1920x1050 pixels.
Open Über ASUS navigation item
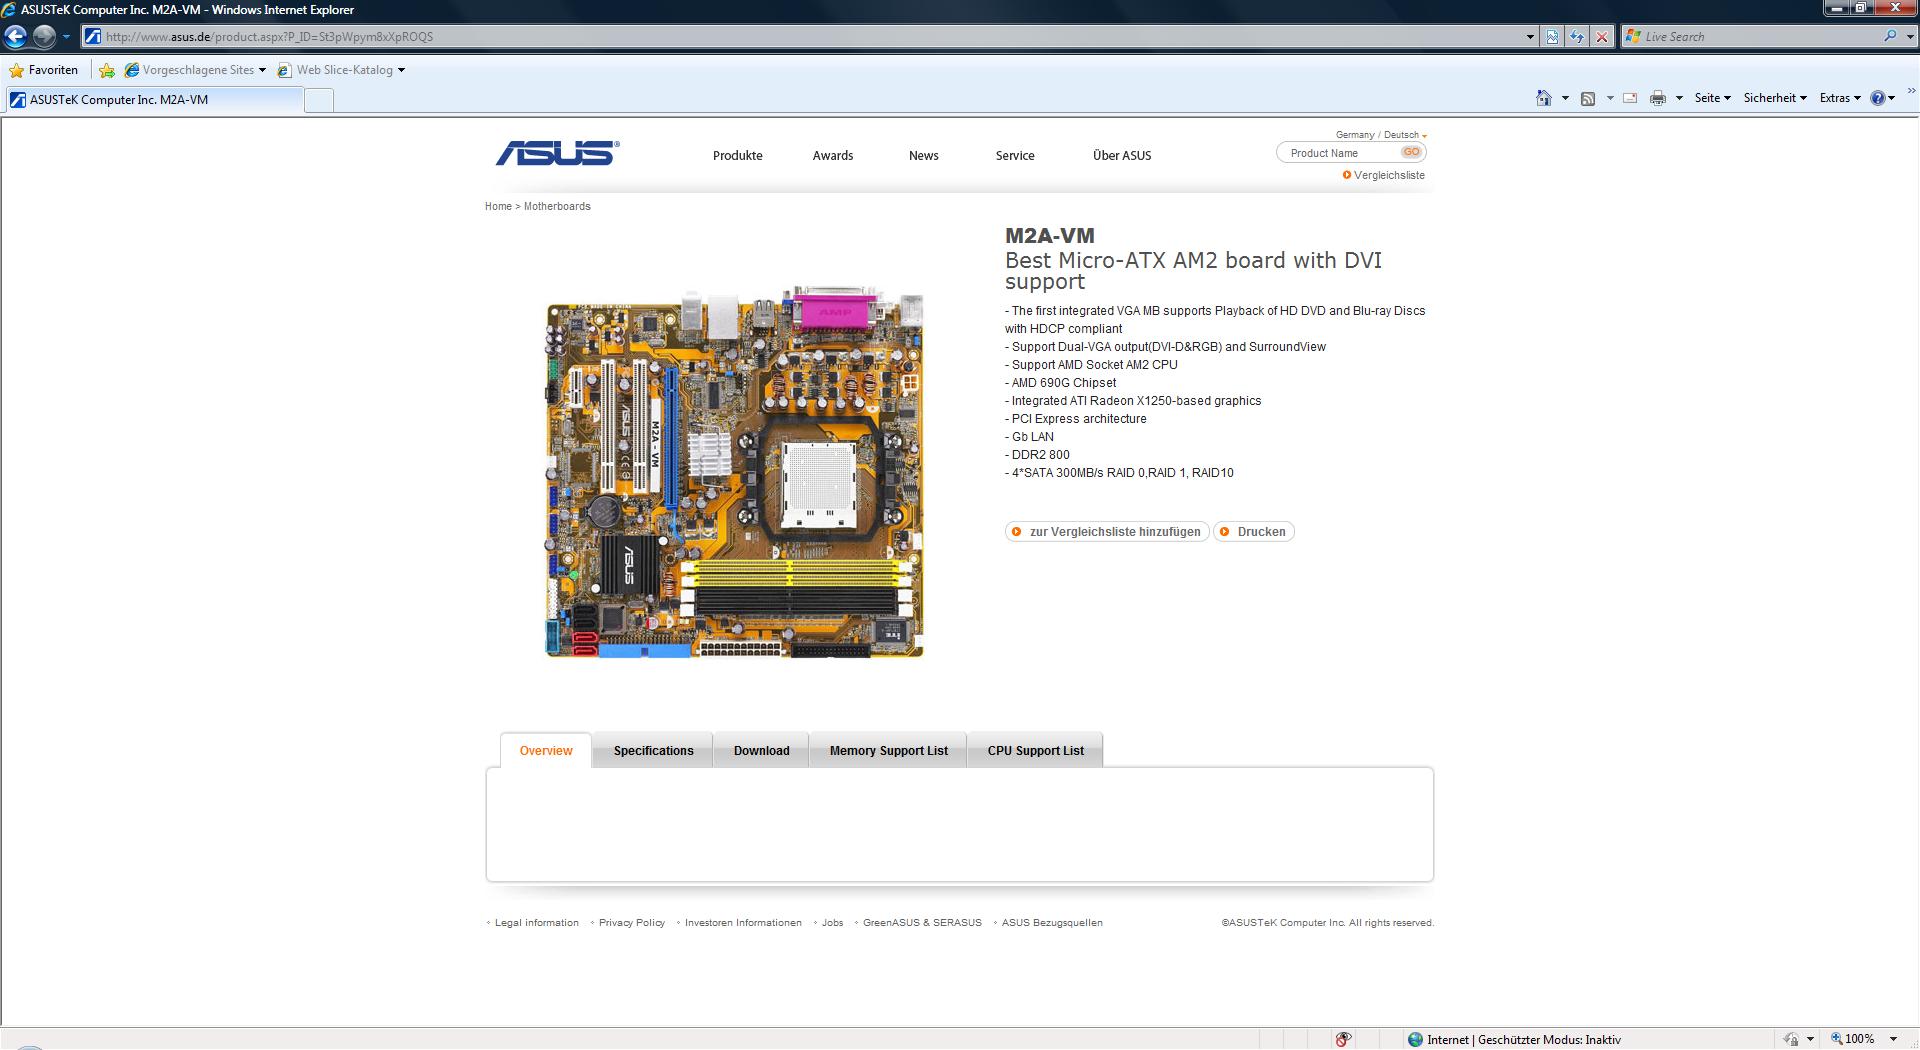[x=1122, y=156]
